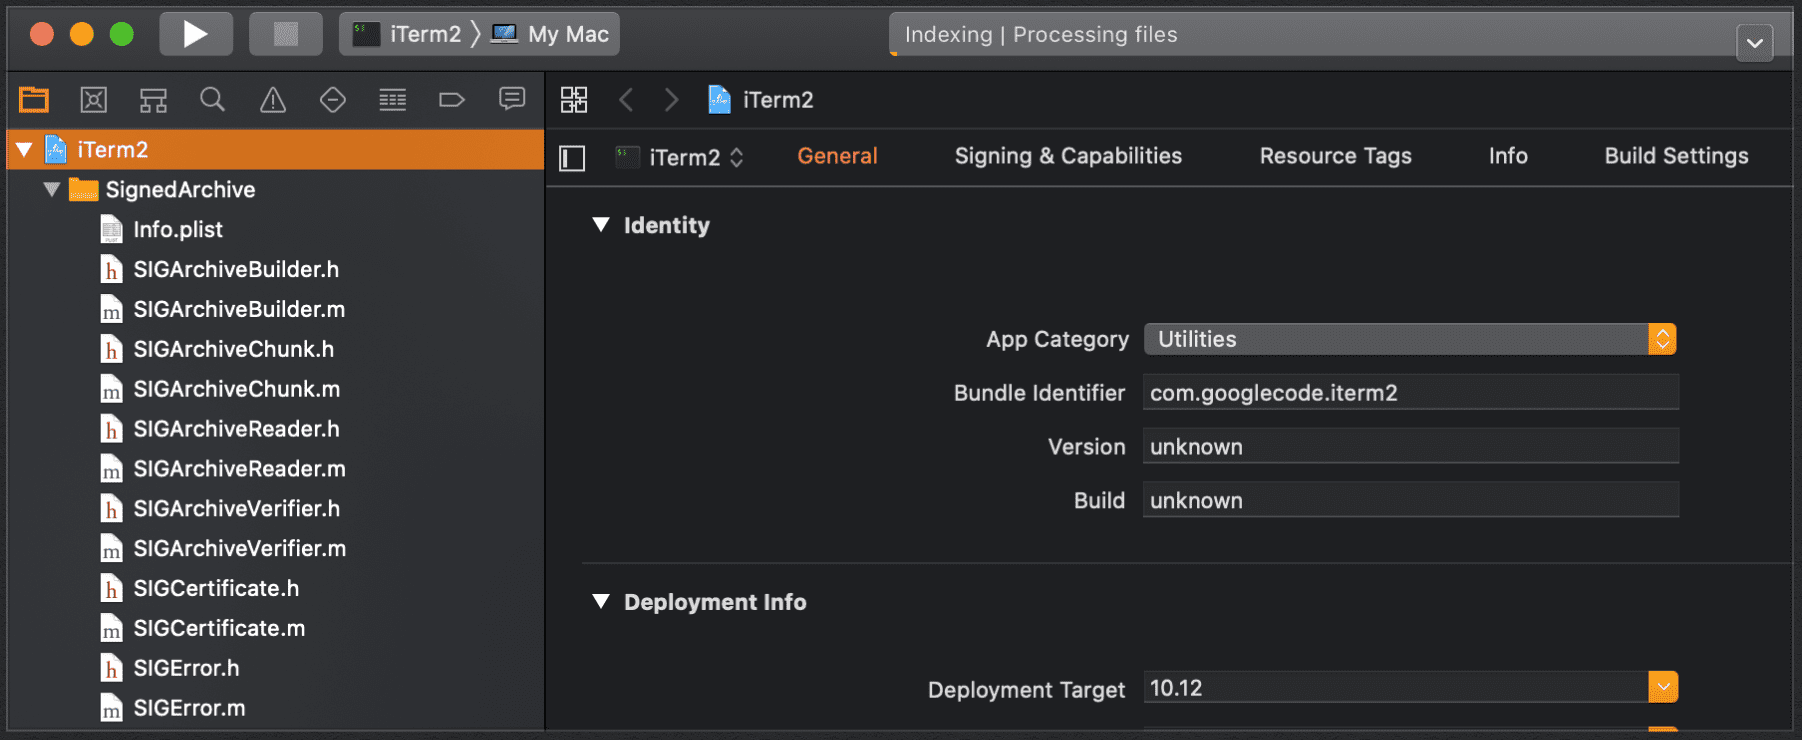Toggle the targets list sidebar
Image resolution: width=1802 pixels, height=740 pixels.
[x=572, y=158]
